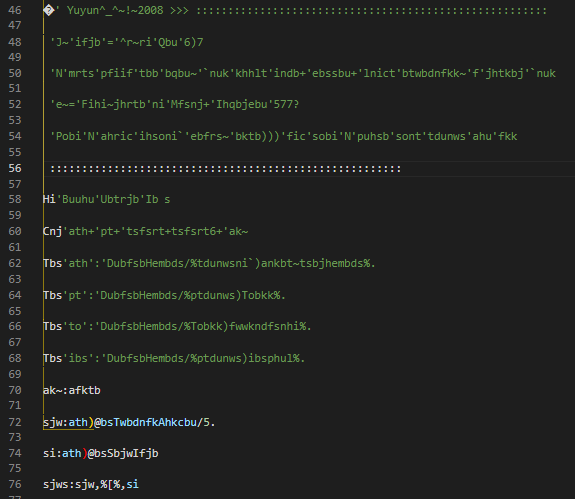
Task: Click the 'ak~:afktb' statement
Action: (72, 390)
